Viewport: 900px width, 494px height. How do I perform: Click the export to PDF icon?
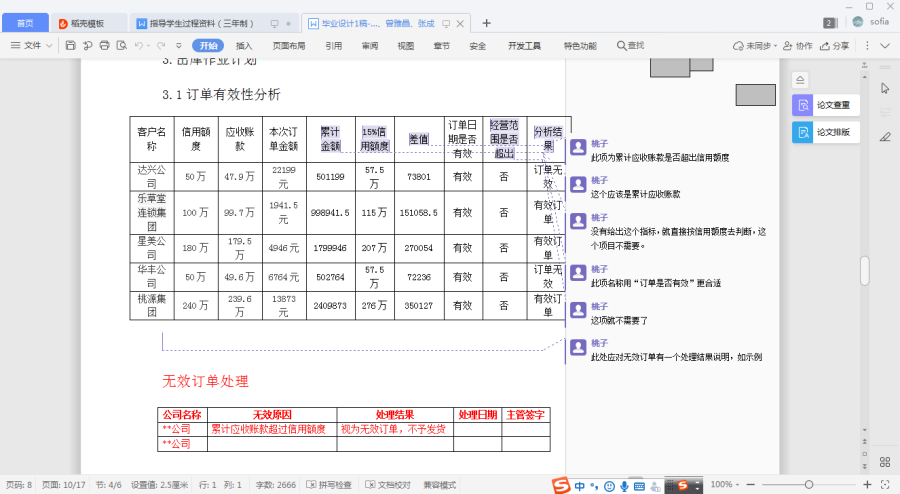point(87,45)
